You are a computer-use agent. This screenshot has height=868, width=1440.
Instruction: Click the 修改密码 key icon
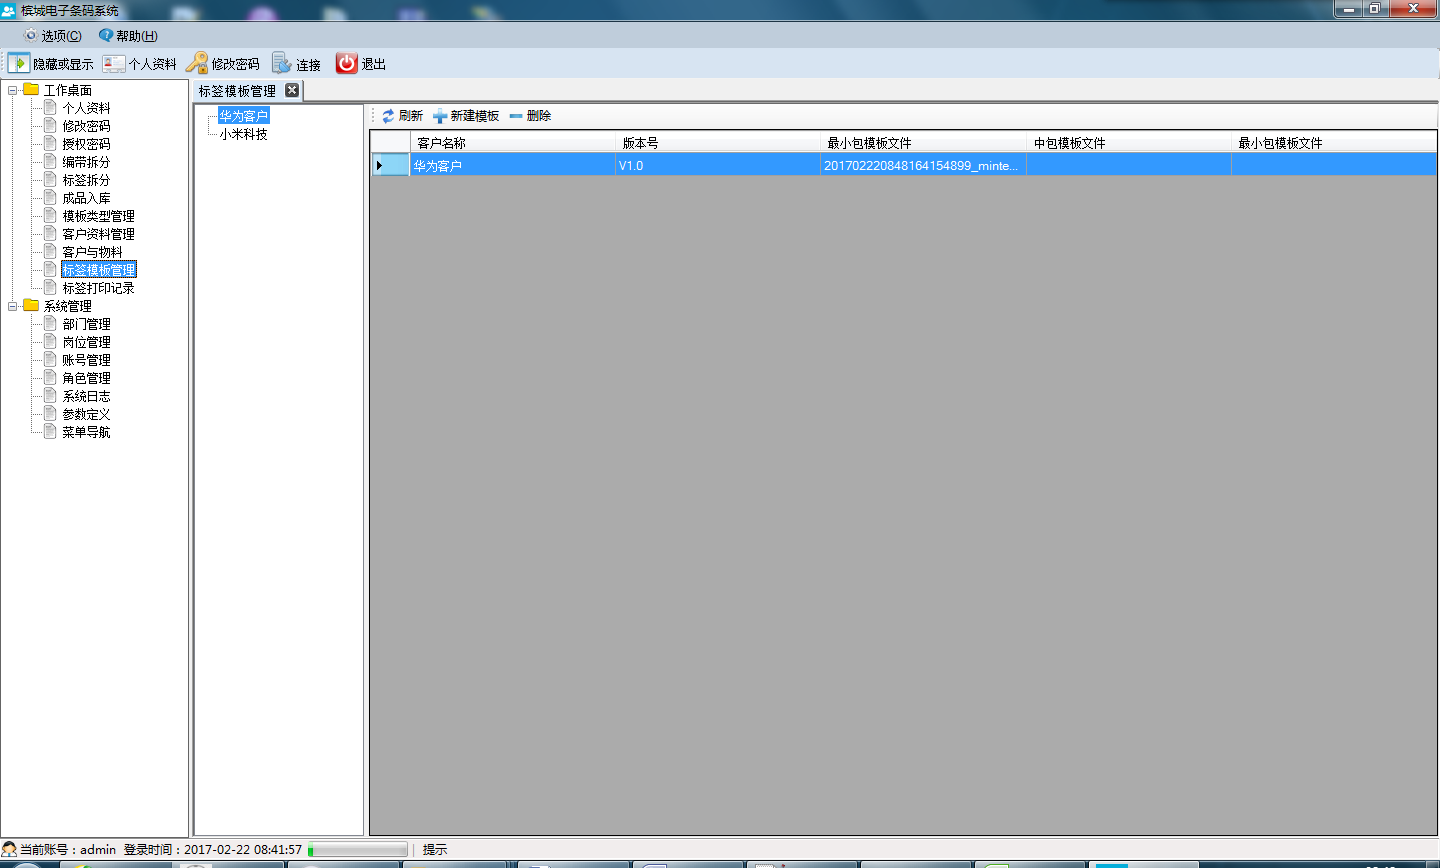197,63
